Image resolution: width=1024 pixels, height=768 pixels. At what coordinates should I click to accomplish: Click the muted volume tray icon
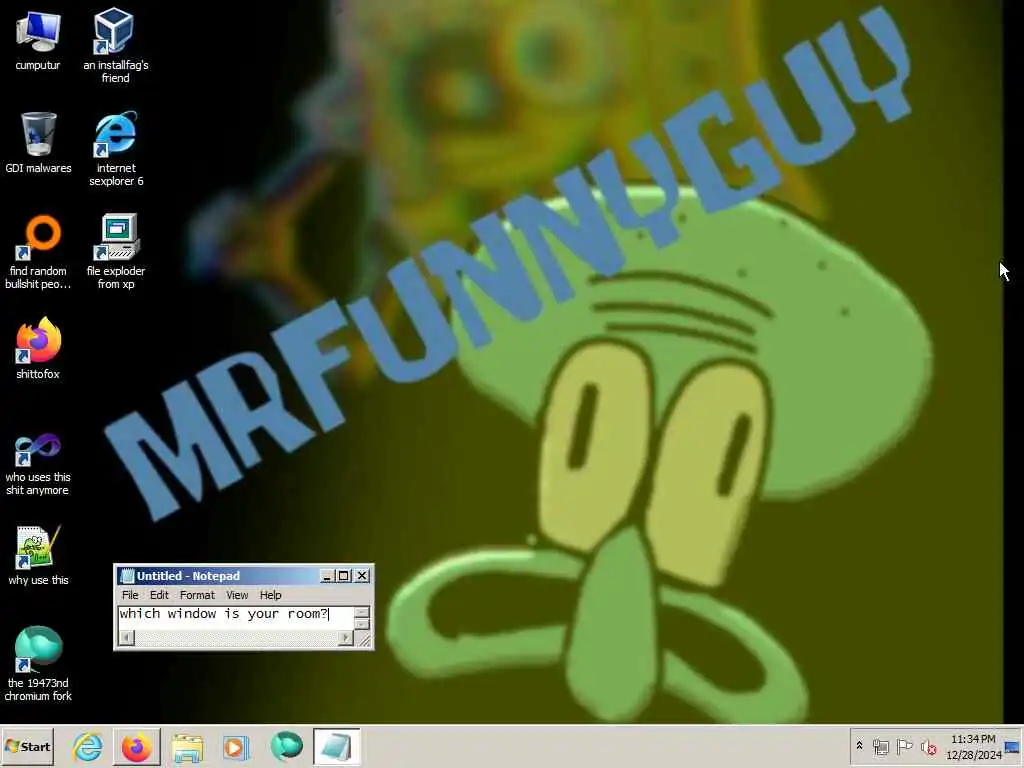(928, 746)
